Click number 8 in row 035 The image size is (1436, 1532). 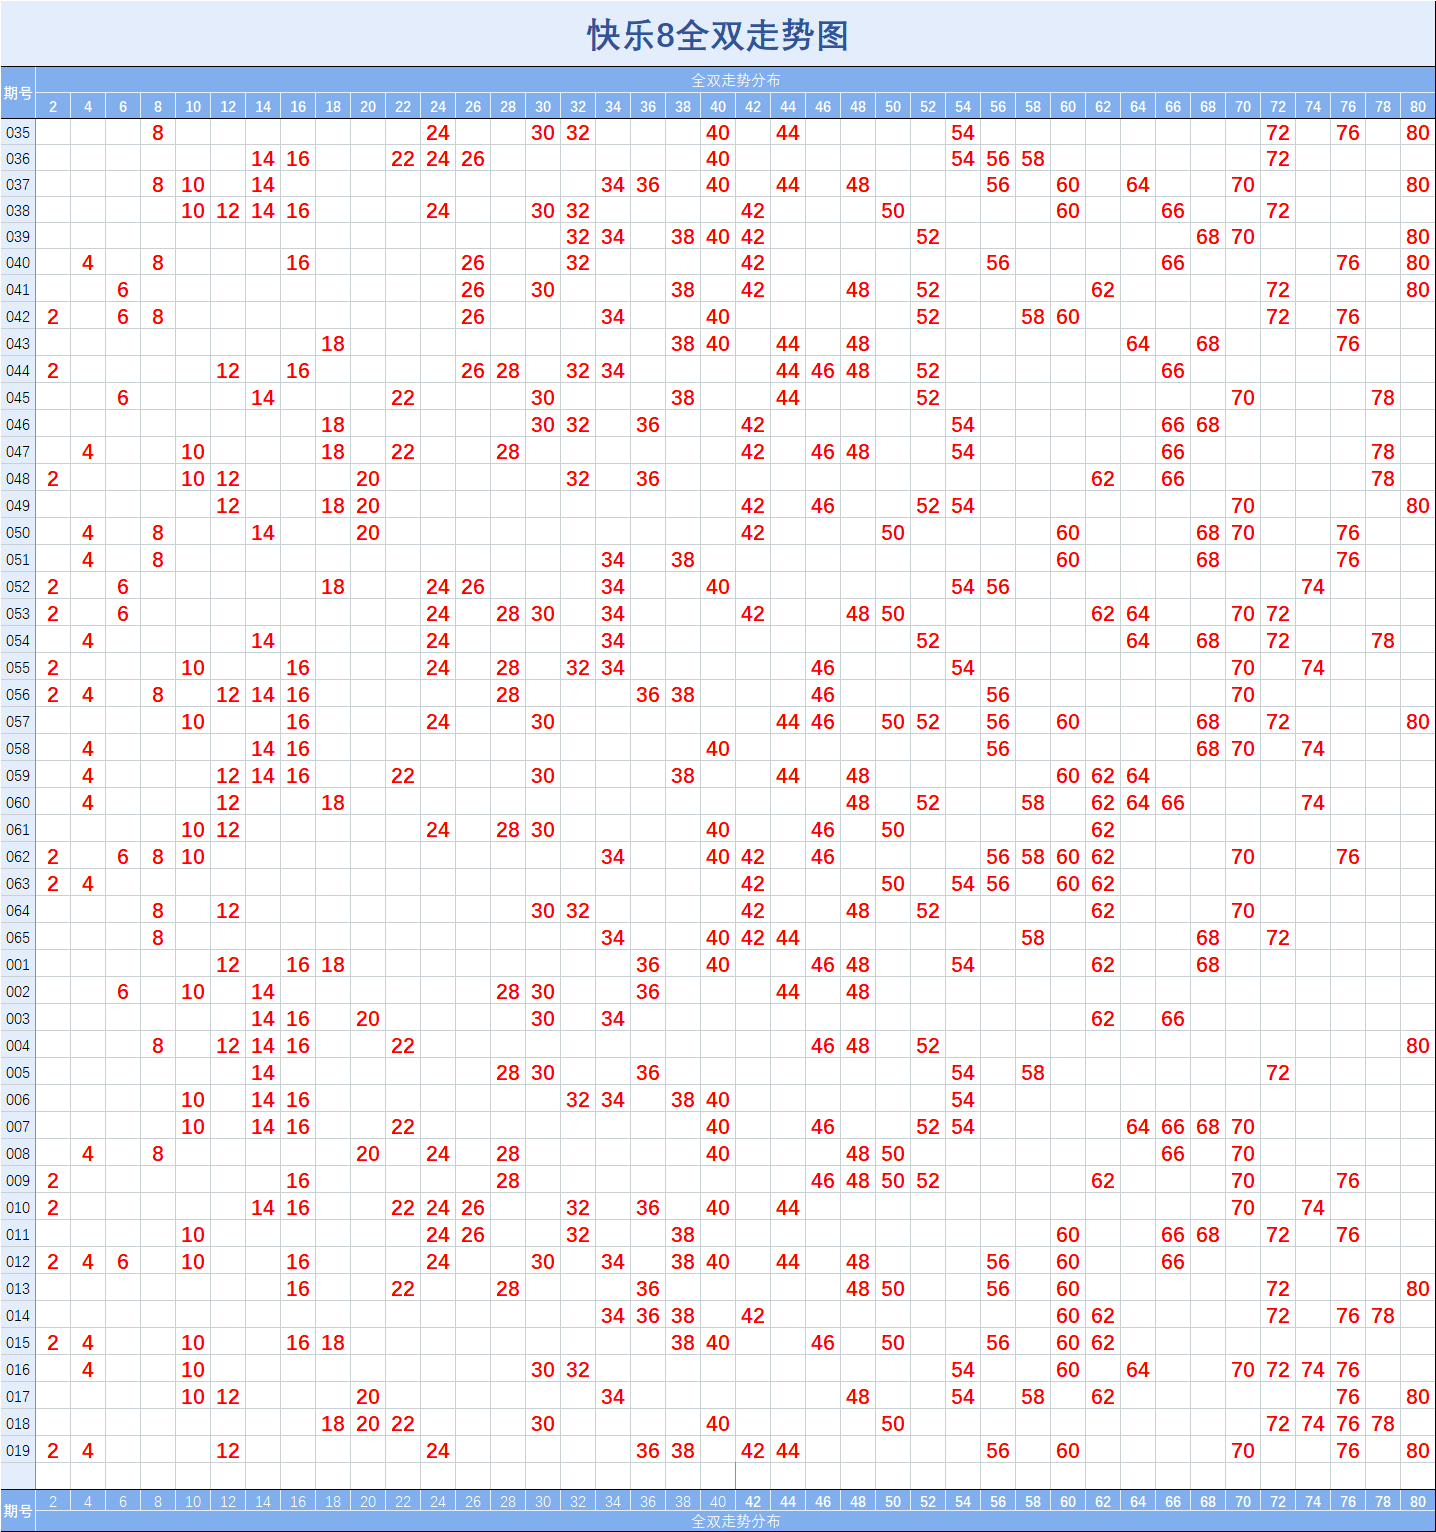coord(158,132)
